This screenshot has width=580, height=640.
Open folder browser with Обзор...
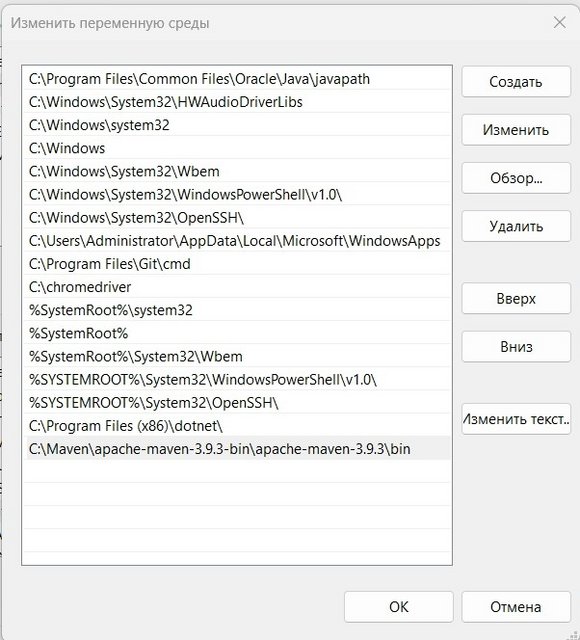click(516, 178)
